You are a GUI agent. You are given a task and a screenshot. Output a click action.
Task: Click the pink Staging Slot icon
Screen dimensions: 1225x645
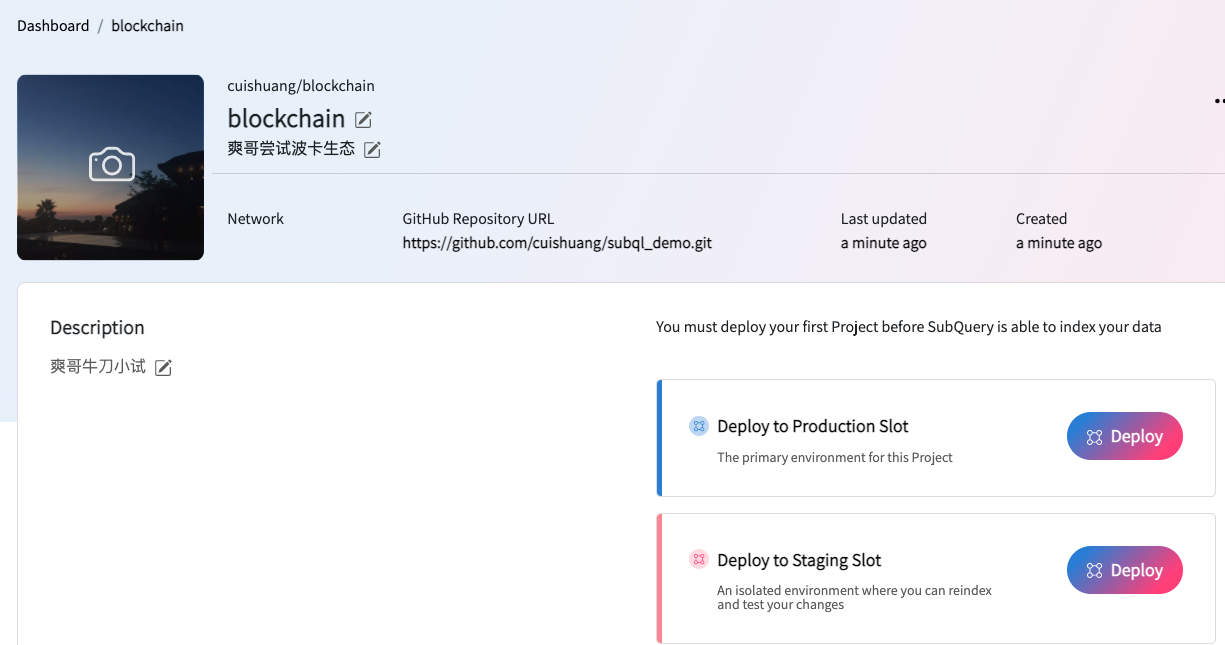tap(699, 560)
